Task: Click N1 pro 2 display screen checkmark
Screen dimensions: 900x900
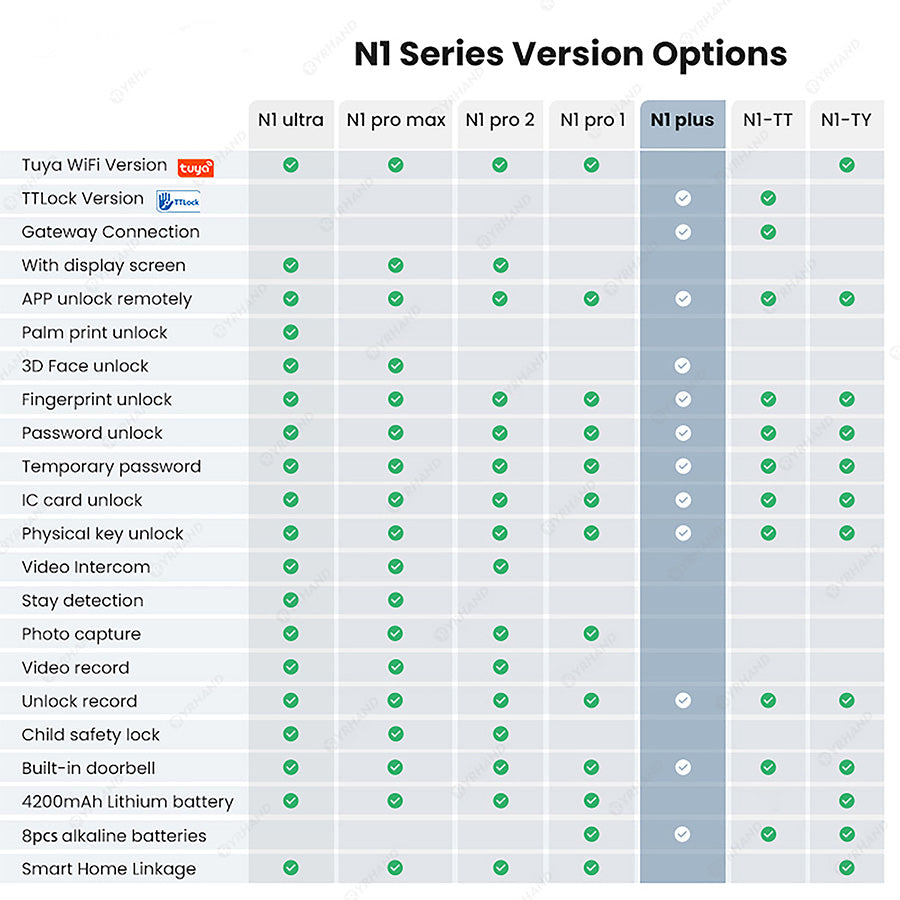Action: coord(500,265)
